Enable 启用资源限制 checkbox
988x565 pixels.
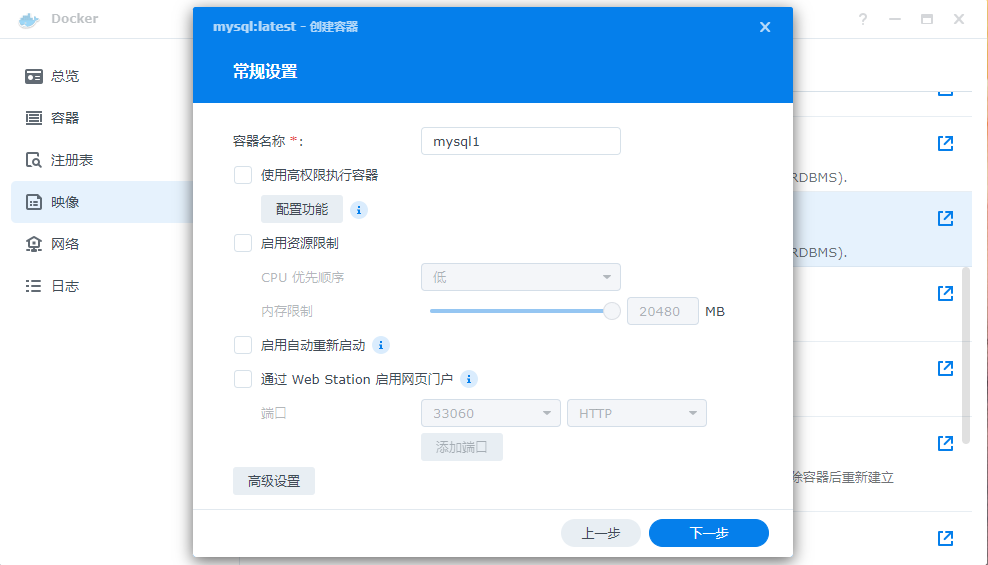[x=243, y=243]
